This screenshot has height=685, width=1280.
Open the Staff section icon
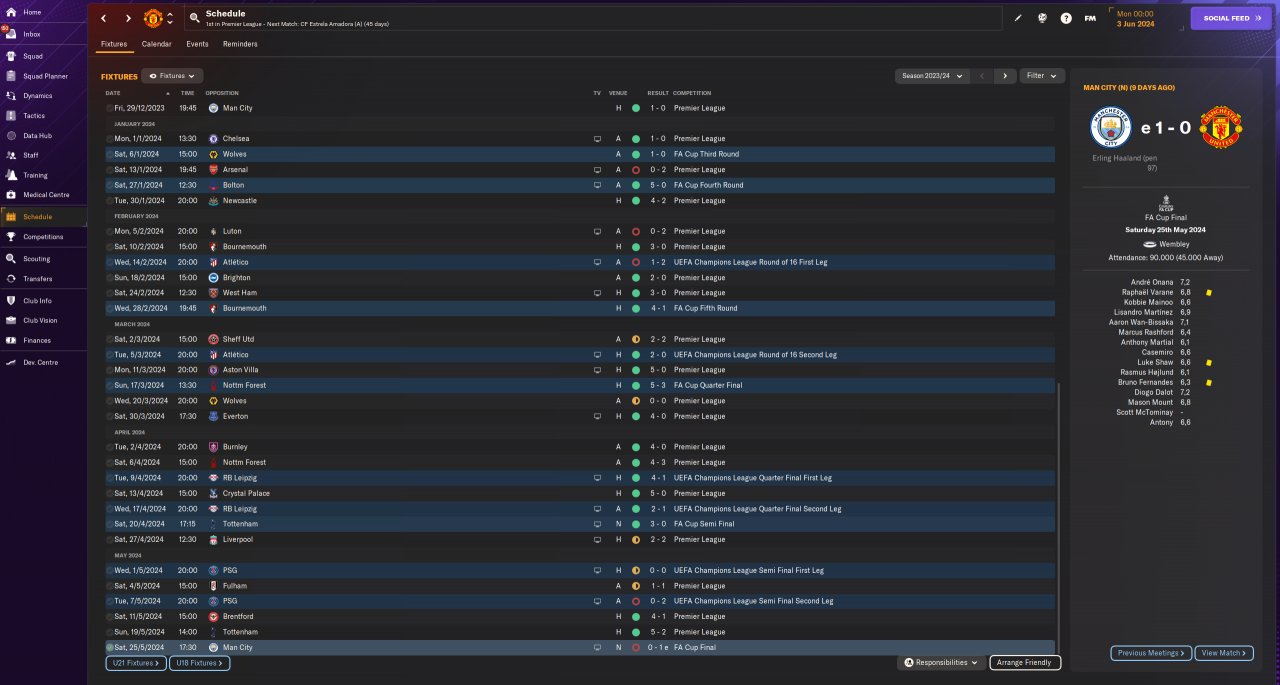pyautogui.click(x=10, y=155)
